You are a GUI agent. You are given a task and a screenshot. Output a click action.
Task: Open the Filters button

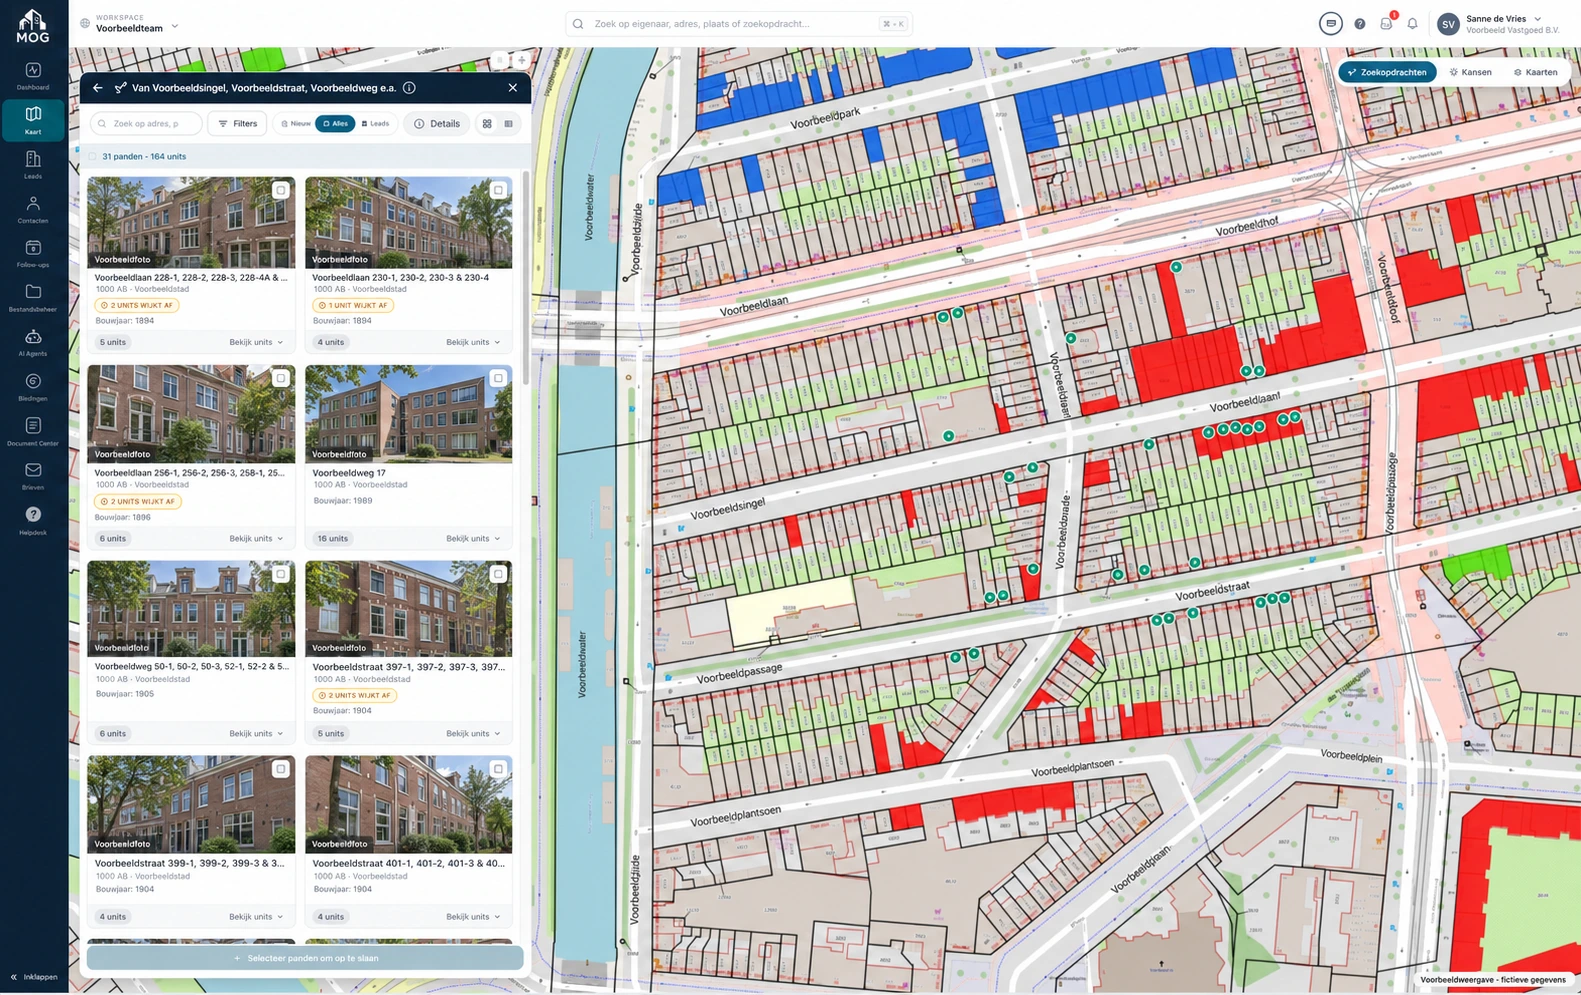237,124
